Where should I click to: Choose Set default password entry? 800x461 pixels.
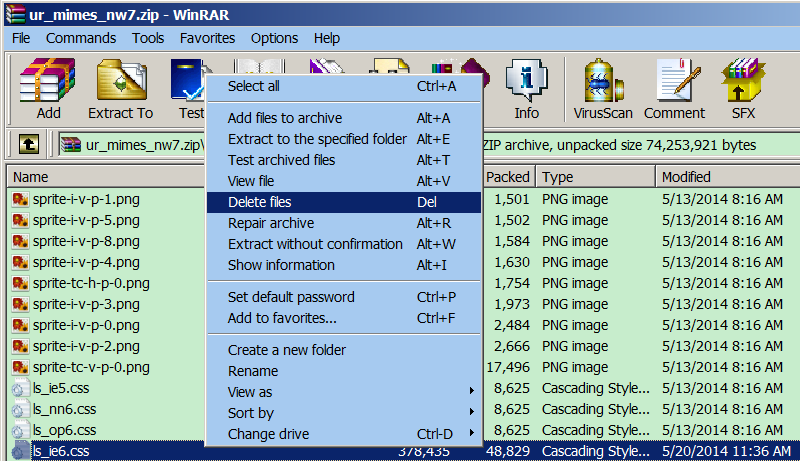[344, 297]
